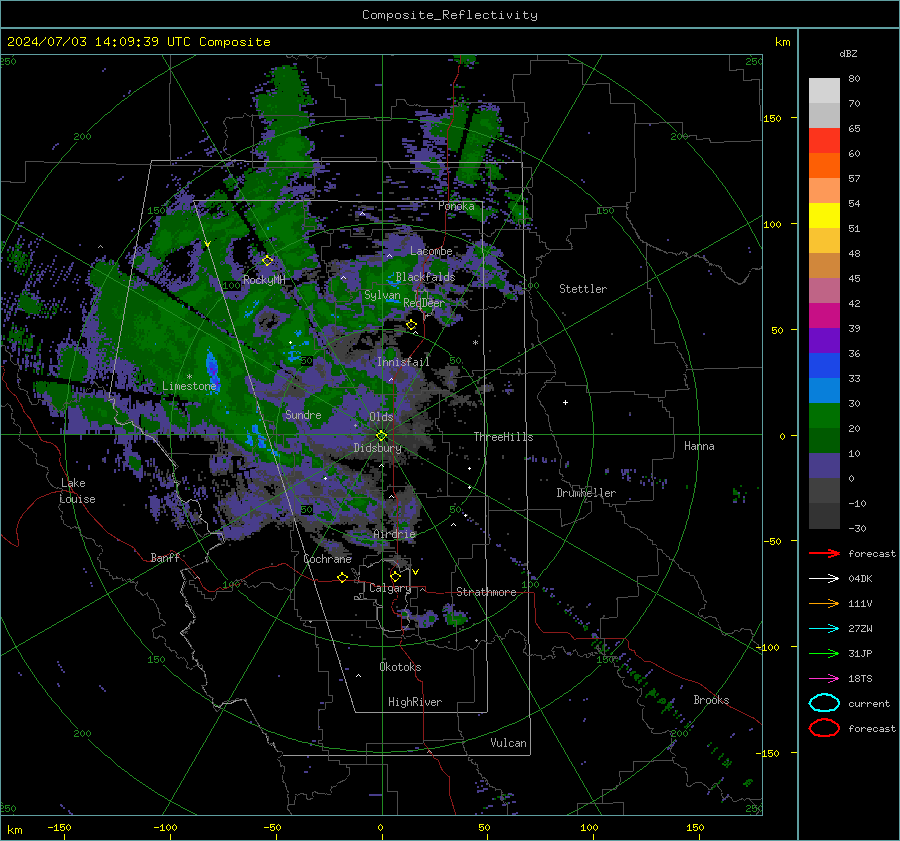Click the 150 tick on the right axis
900x841 pixels.
(773, 118)
